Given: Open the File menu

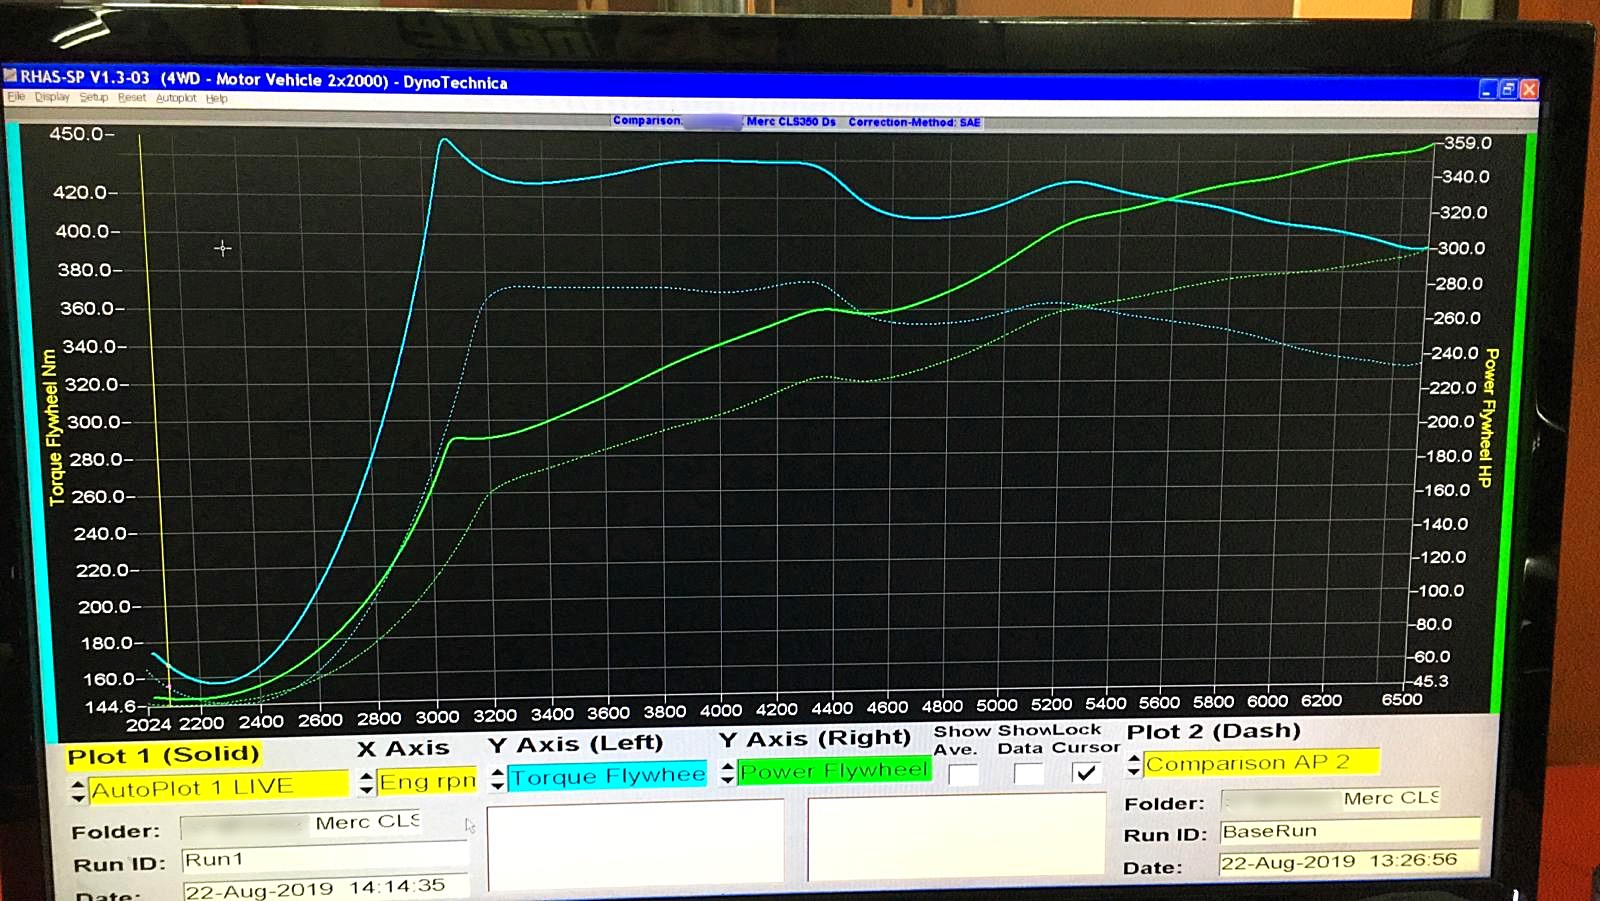Looking at the screenshot, I should [x=16, y=96].
